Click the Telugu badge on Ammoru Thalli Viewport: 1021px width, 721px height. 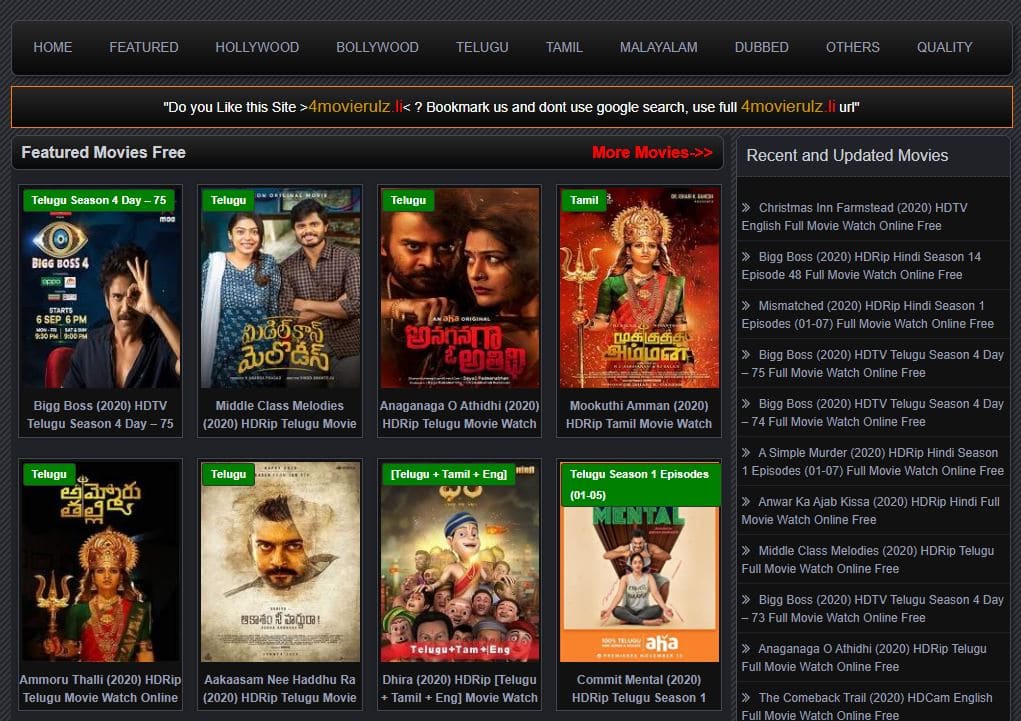pyautogui.click(x=49, y=474)
